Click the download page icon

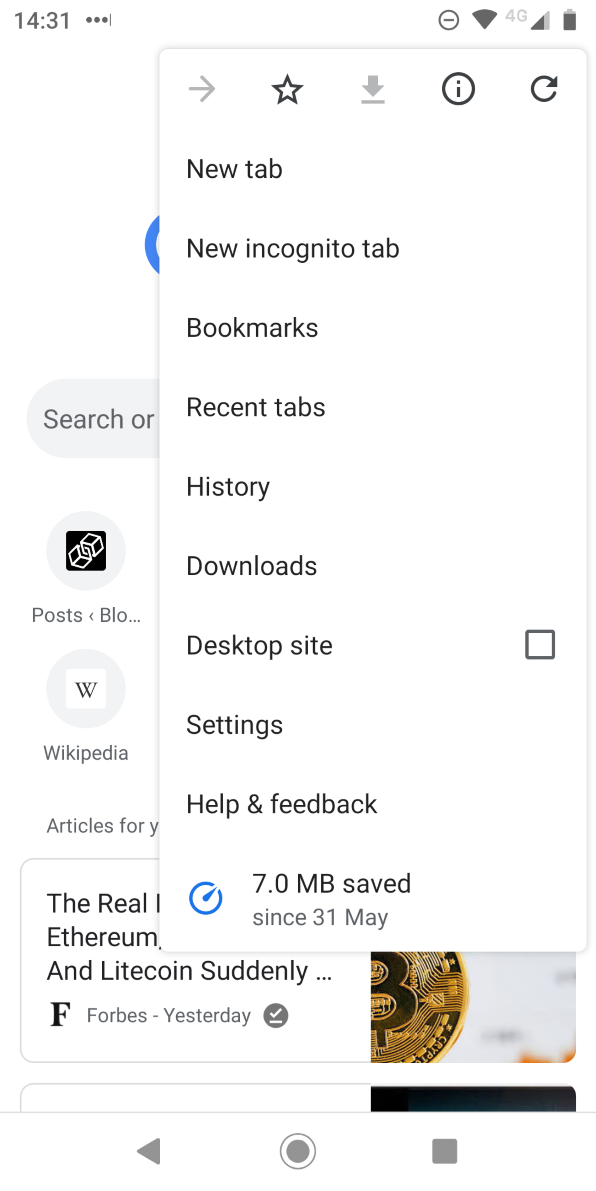[372, 88]
